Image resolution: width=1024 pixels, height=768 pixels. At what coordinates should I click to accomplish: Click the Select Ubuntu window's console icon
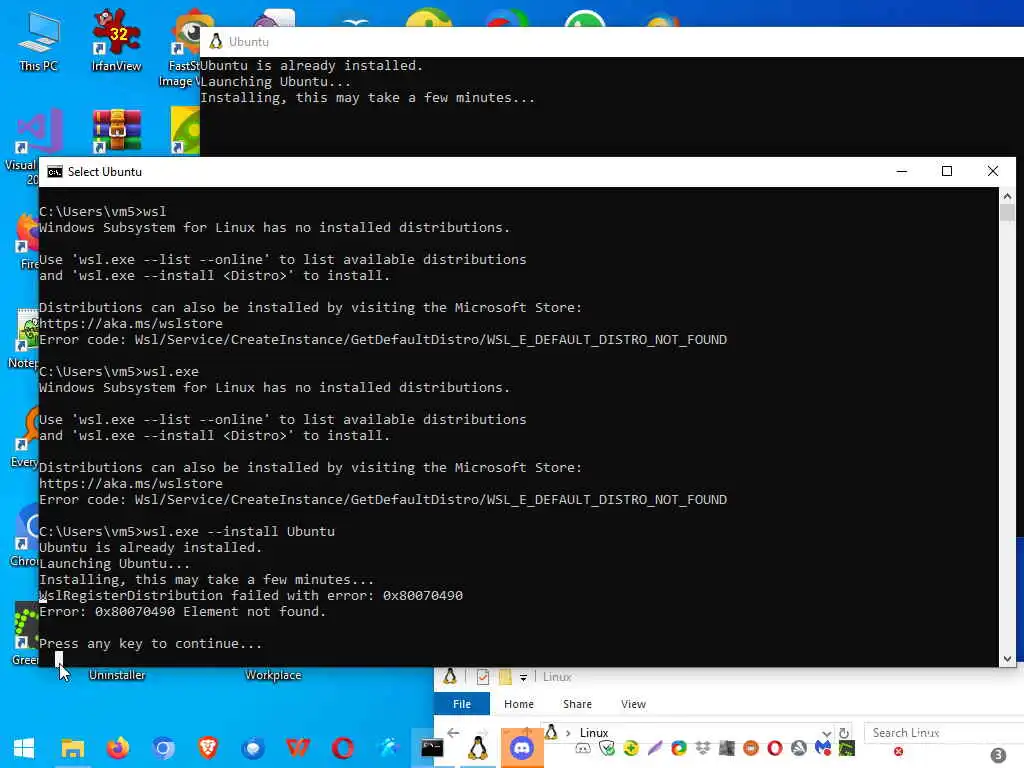click(55, 172)
